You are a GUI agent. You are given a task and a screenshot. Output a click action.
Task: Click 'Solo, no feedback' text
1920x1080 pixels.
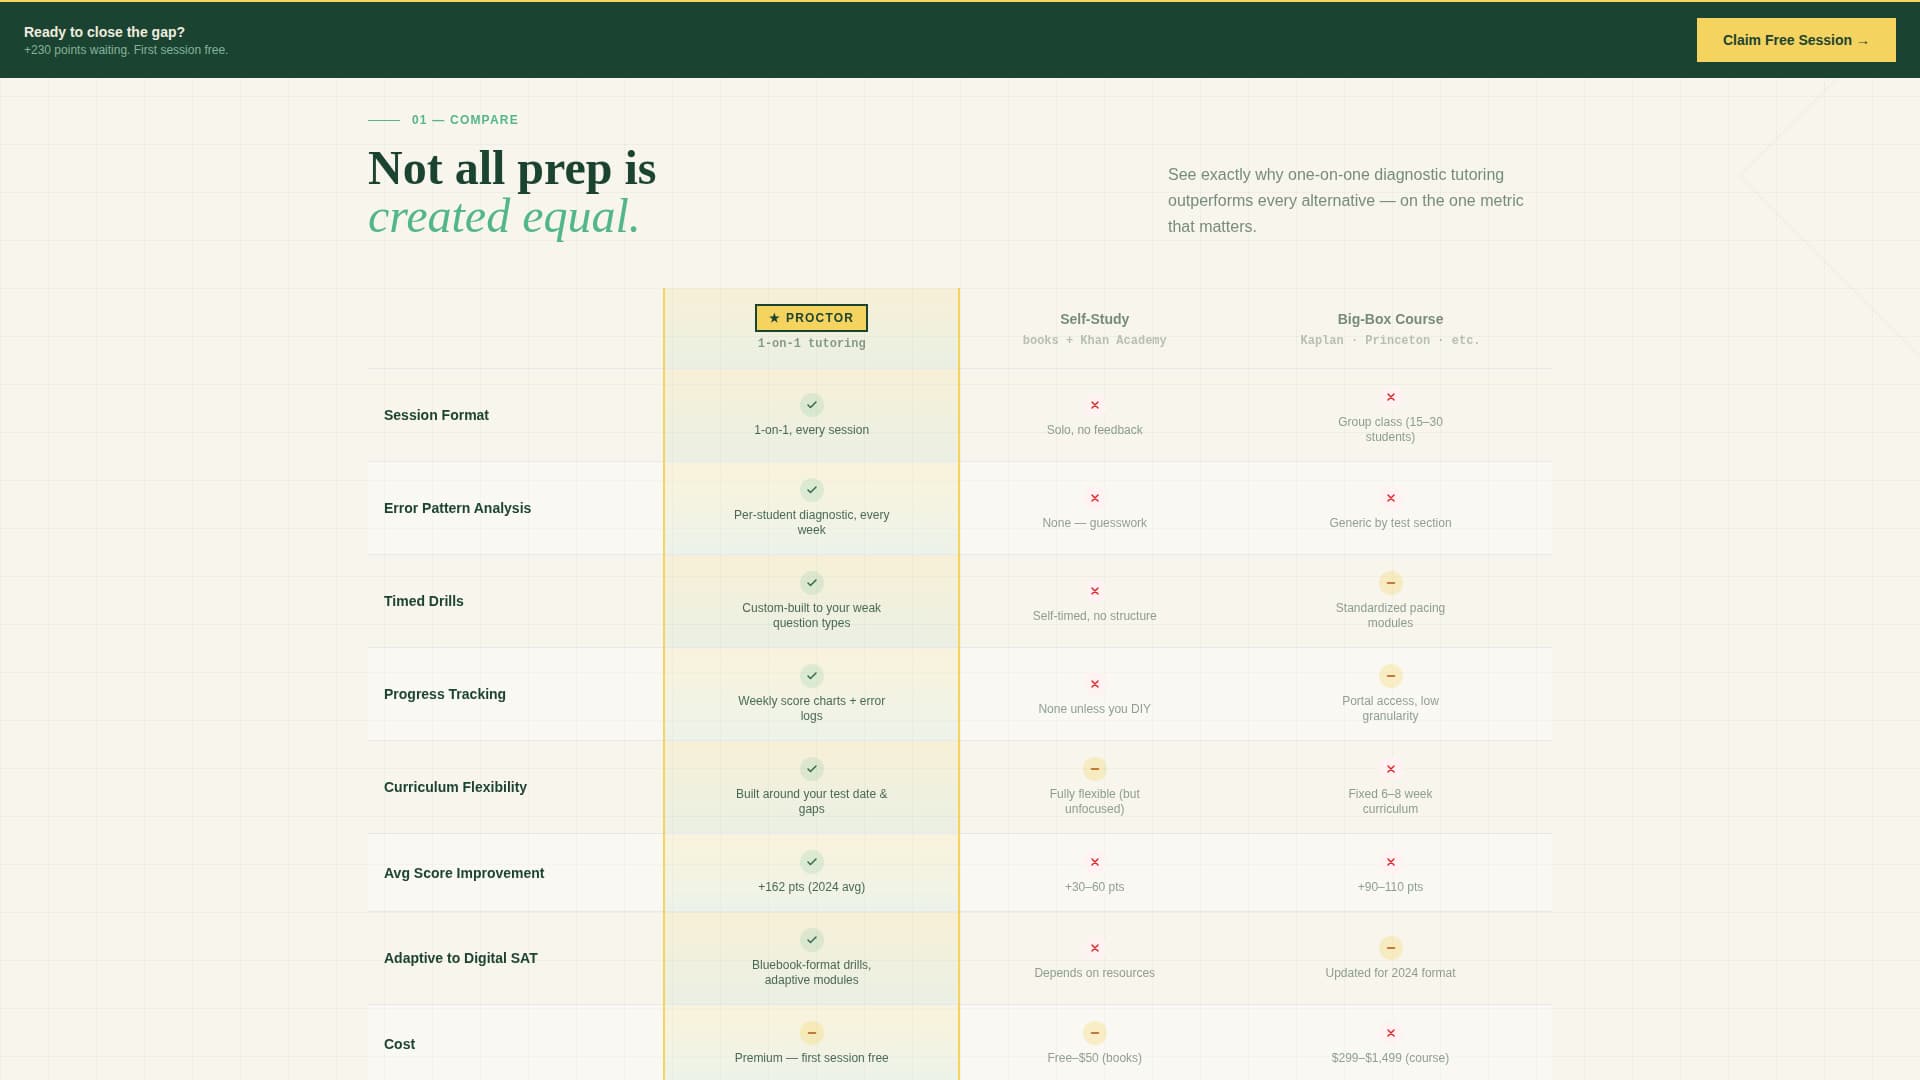pyautogui.click(x=1094, y=430)
